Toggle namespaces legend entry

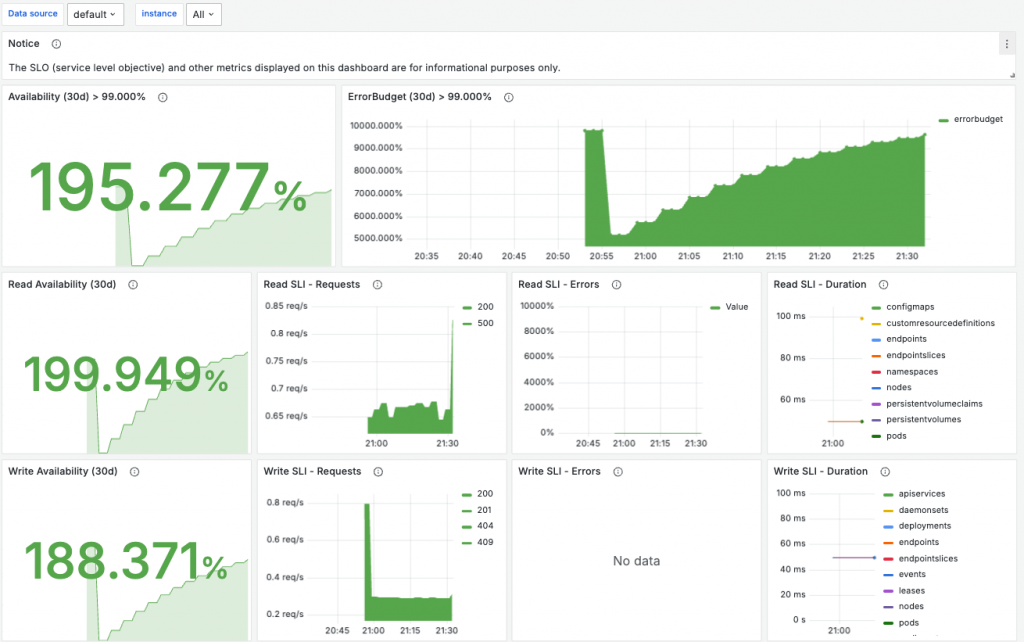point(912,372)
